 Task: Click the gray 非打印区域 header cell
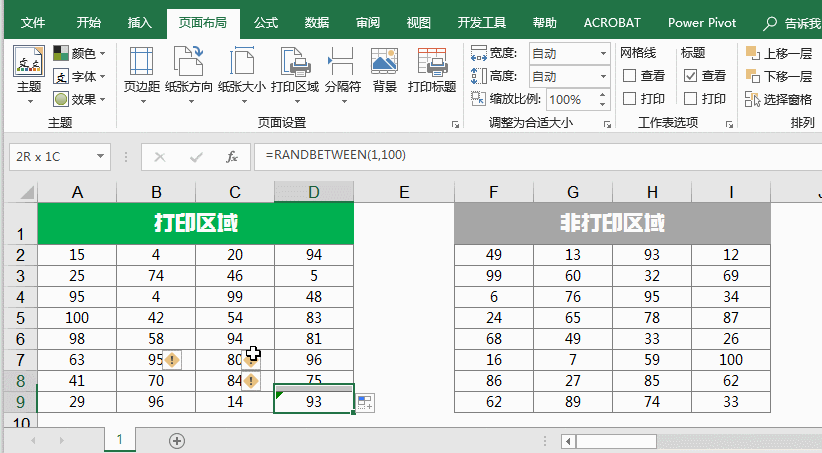(x=612, y=223)
